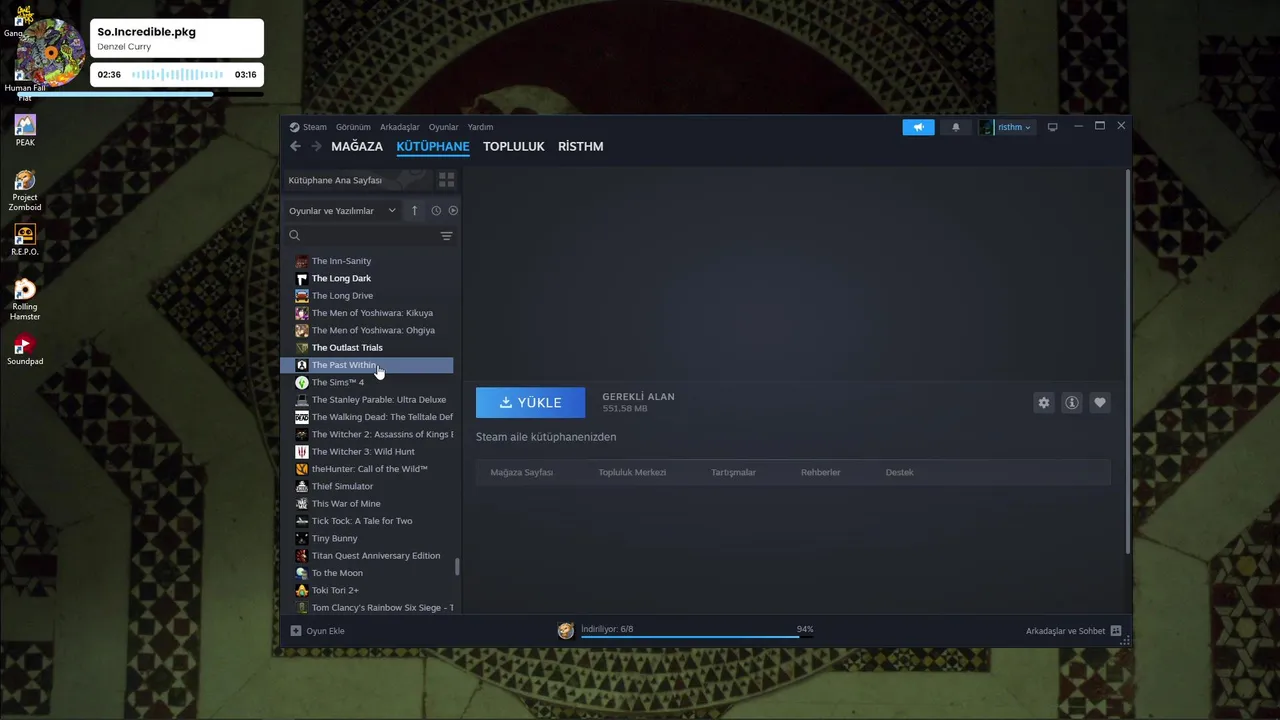Select The Witcher 3: Wild Hunt entry
The image size is (1280, 720).
coord(367,452)
